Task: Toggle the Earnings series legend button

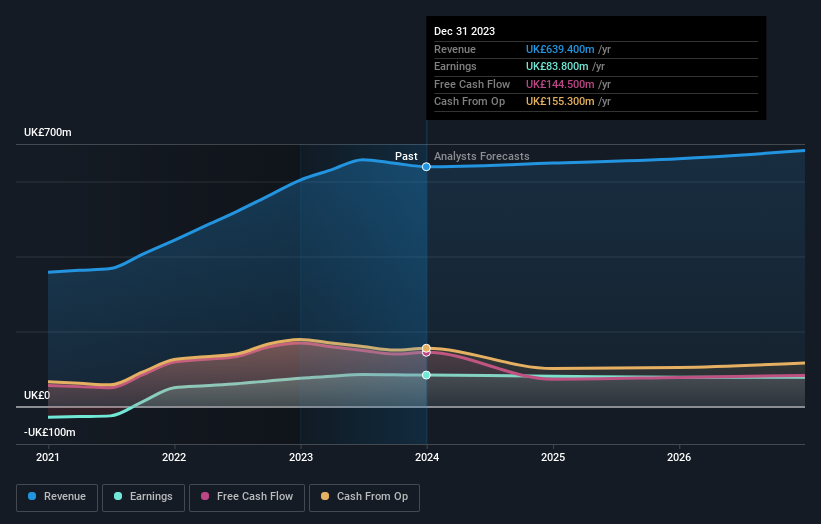Action: [x=143, y=497]
